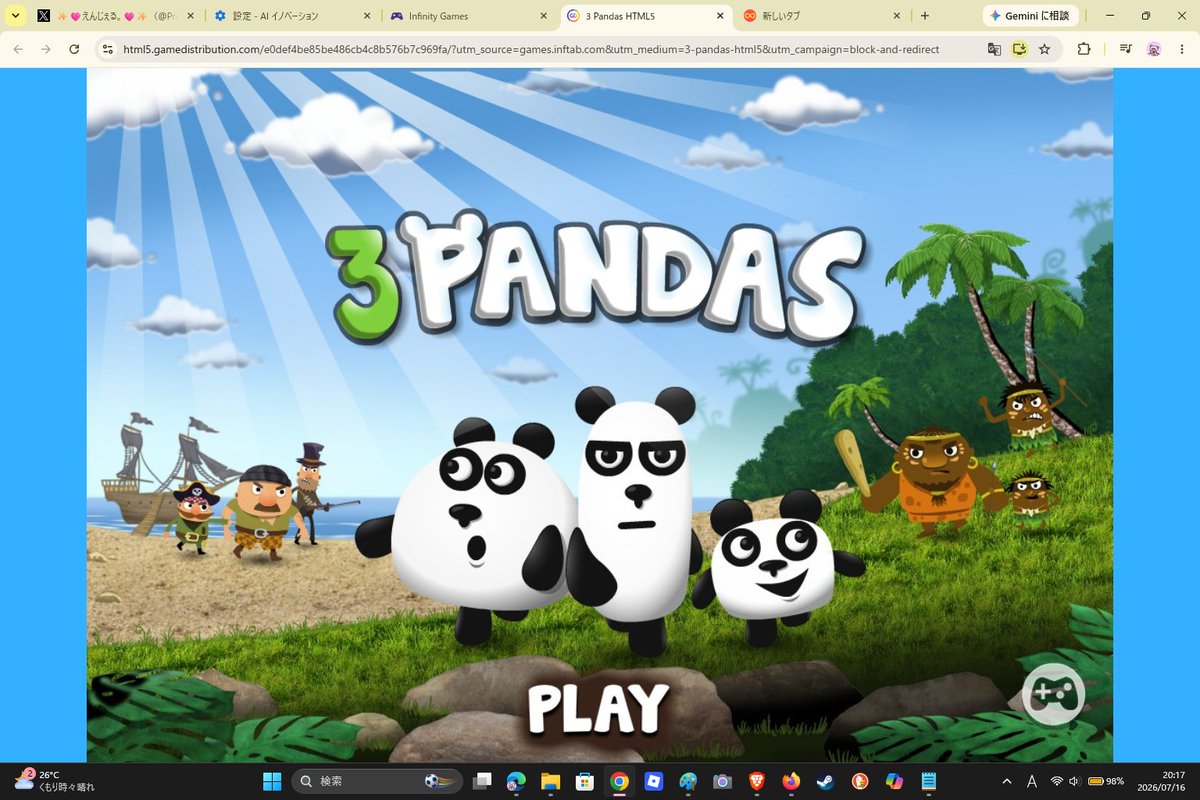Click the Gemini に相談 button
1200x800 pixels.
click(1031, 16)
